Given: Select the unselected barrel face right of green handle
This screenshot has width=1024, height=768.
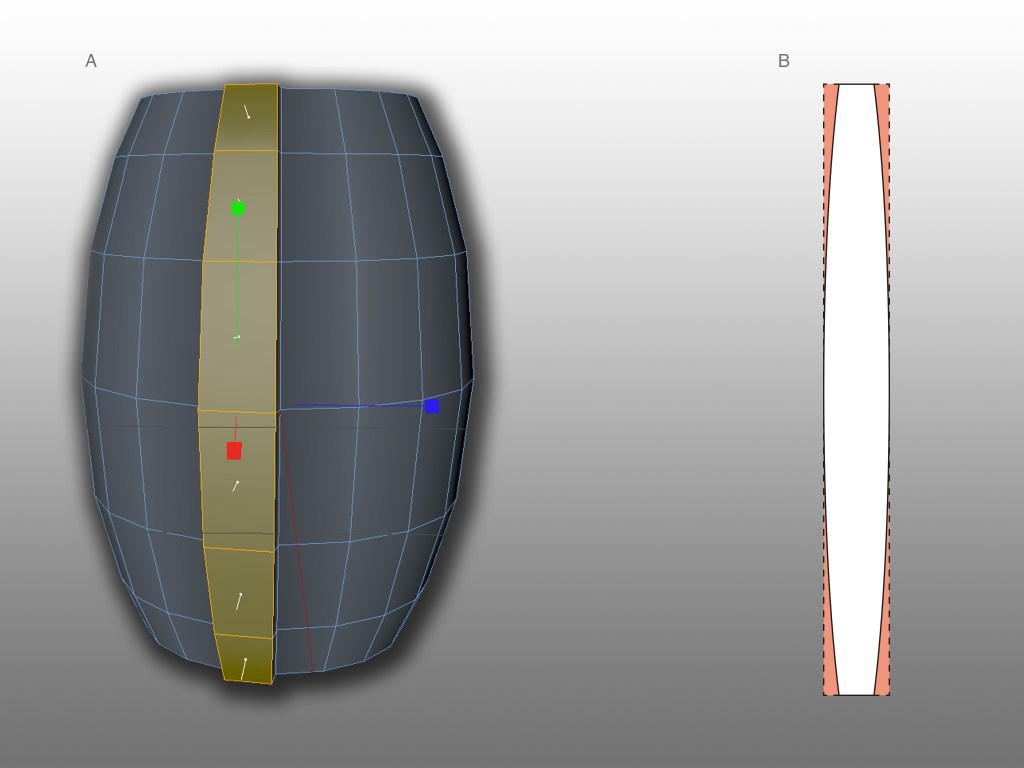Looking at the screenshot, I should coord(315,205).
